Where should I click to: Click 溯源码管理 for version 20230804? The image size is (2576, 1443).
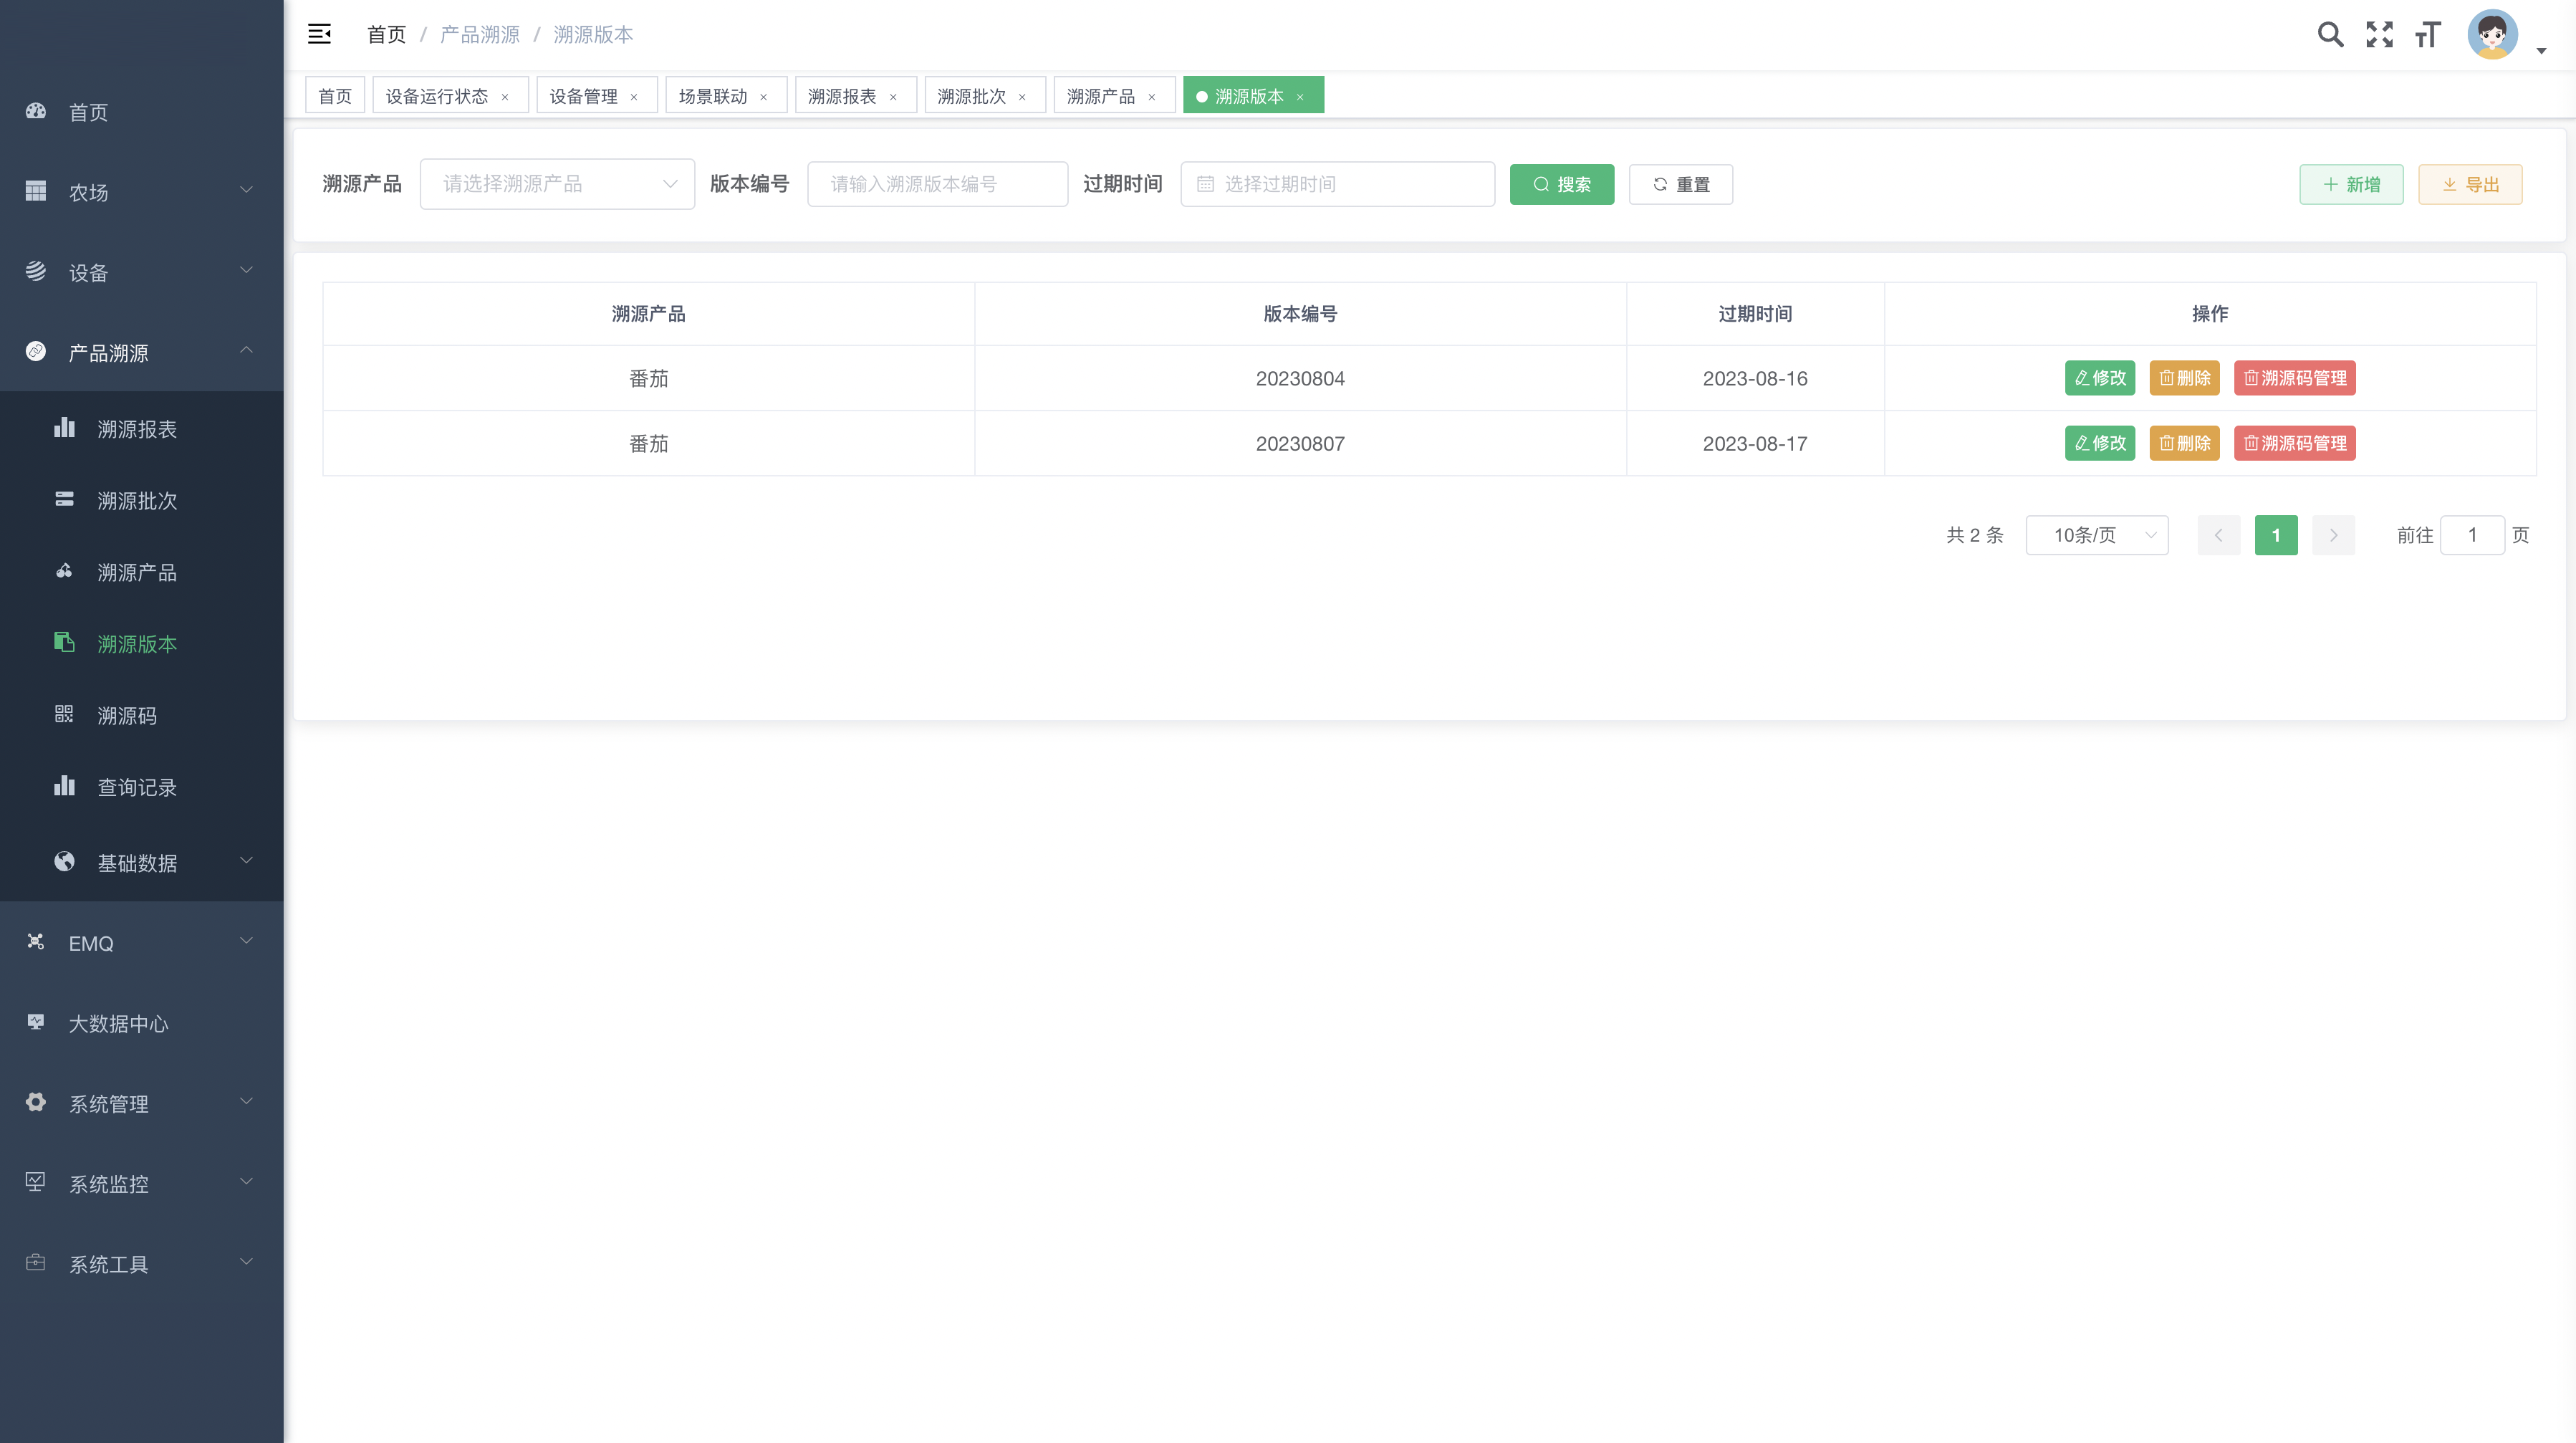[x=2294, y=378]
